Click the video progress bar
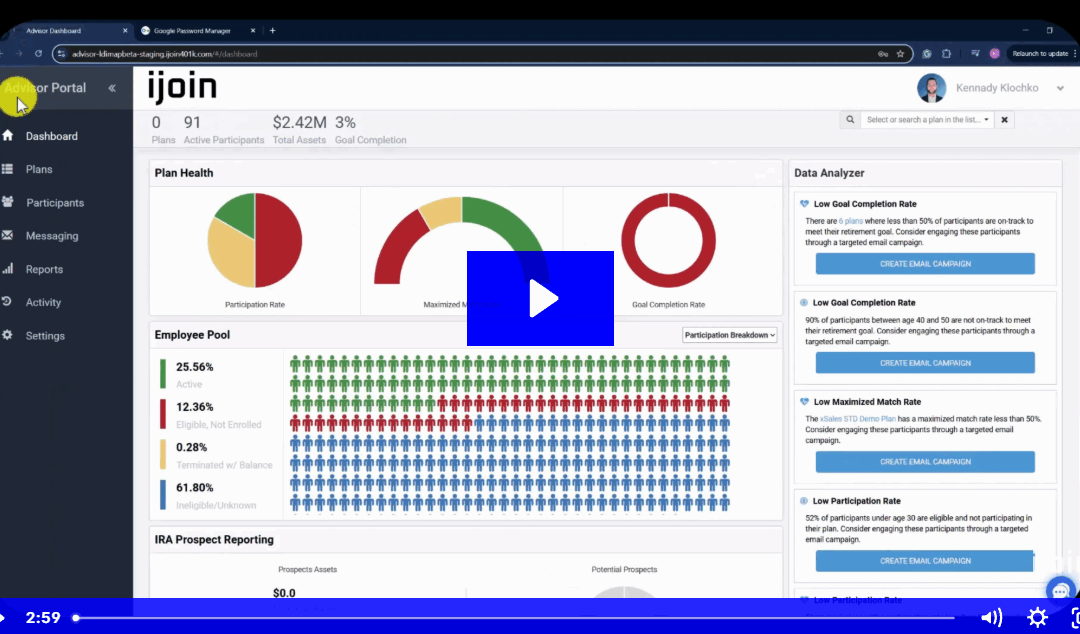Screen dimensions: 1080x634 coord(515,618)
